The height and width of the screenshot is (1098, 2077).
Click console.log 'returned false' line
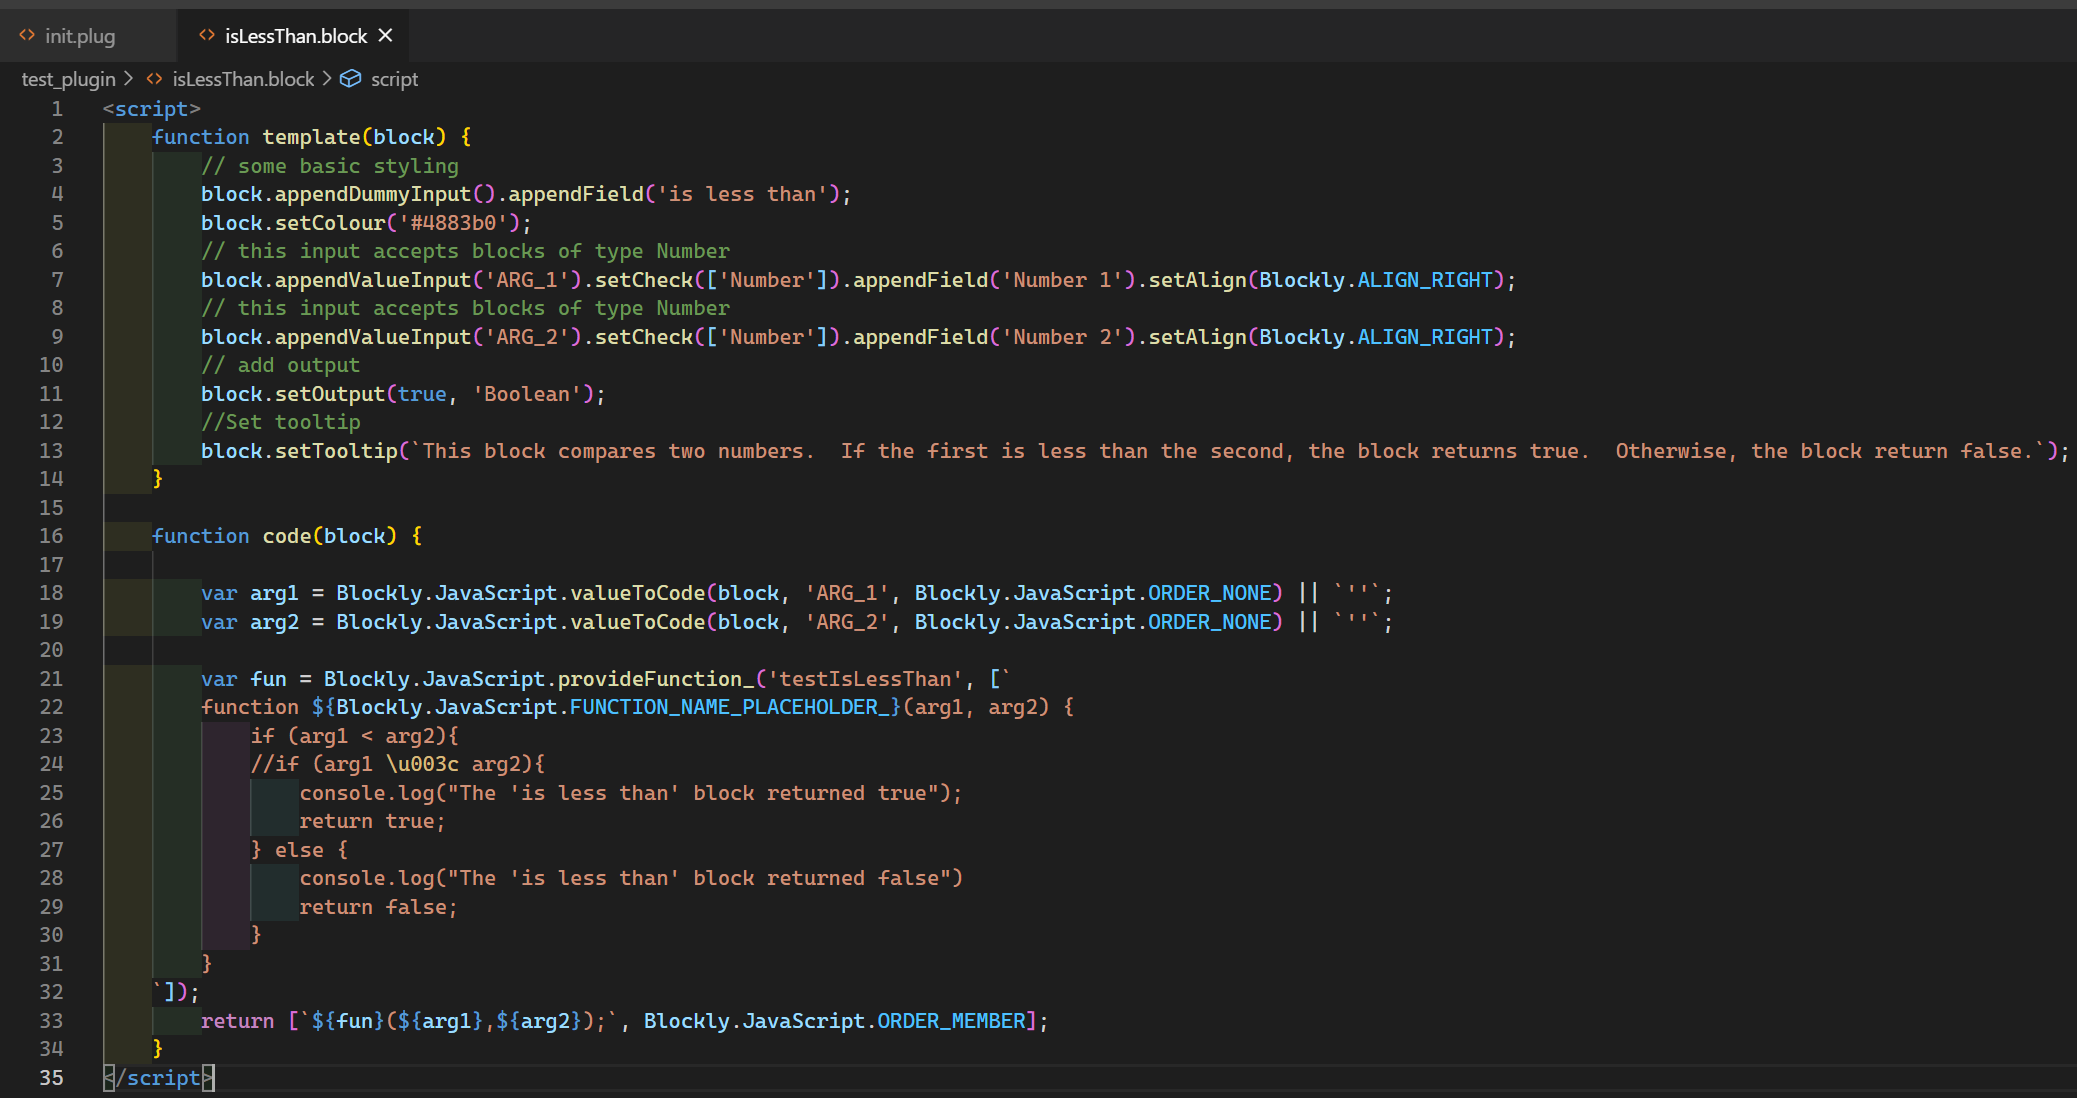click(631, 878)
